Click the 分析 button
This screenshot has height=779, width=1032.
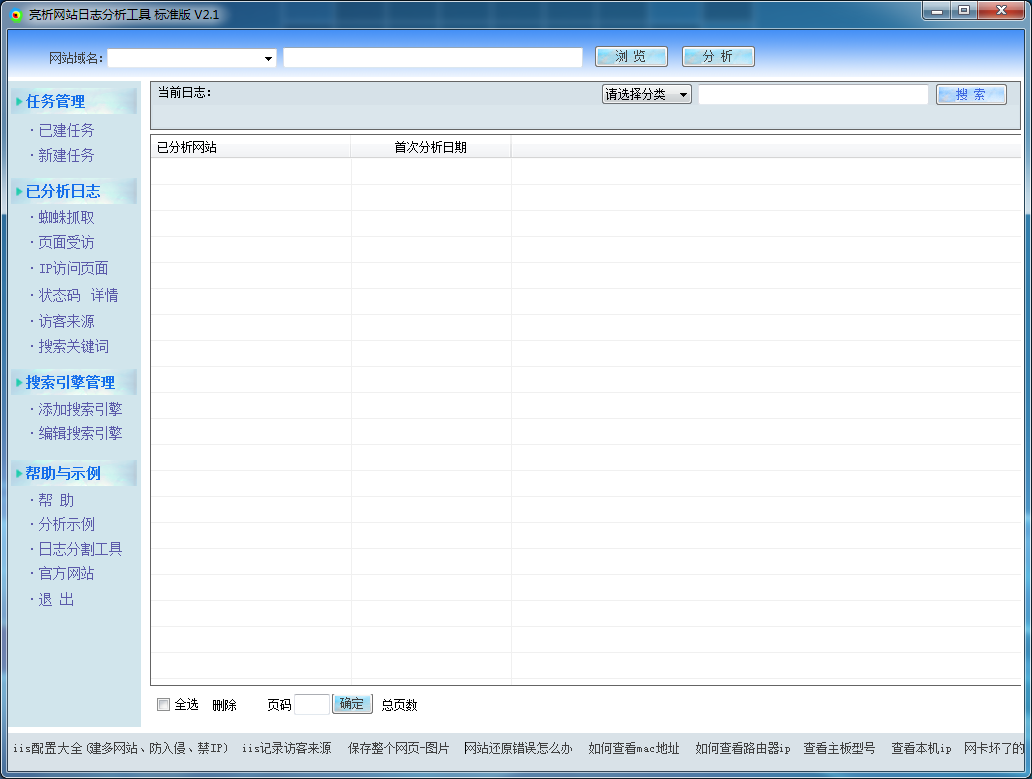(x=718, y=57)
